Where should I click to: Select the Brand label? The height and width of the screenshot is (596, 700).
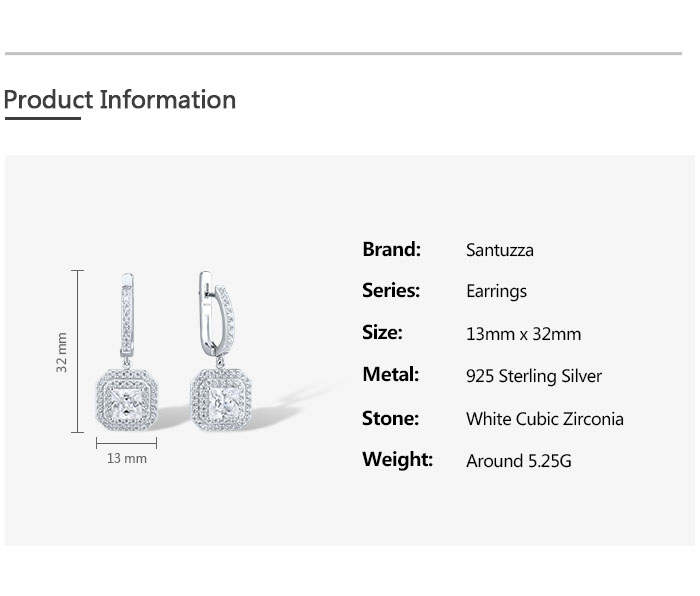(391, 249)
